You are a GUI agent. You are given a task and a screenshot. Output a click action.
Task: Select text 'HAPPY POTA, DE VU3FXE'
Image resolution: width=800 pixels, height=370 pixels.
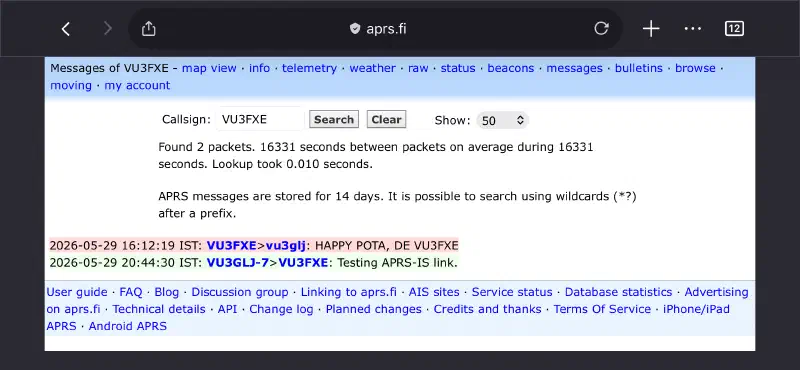click(x=387, y=245)
